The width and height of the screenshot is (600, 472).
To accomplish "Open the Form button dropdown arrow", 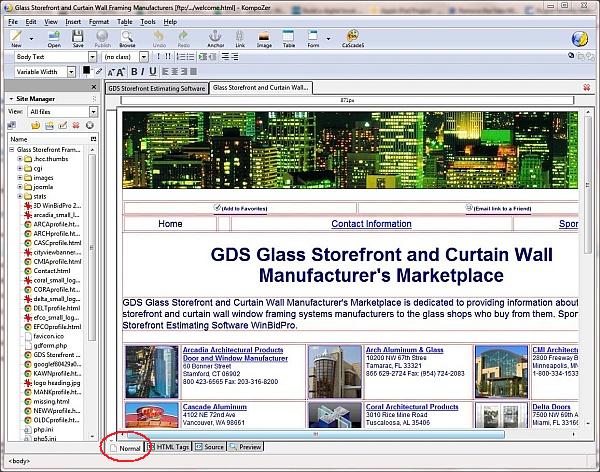I will coord(328,39).
